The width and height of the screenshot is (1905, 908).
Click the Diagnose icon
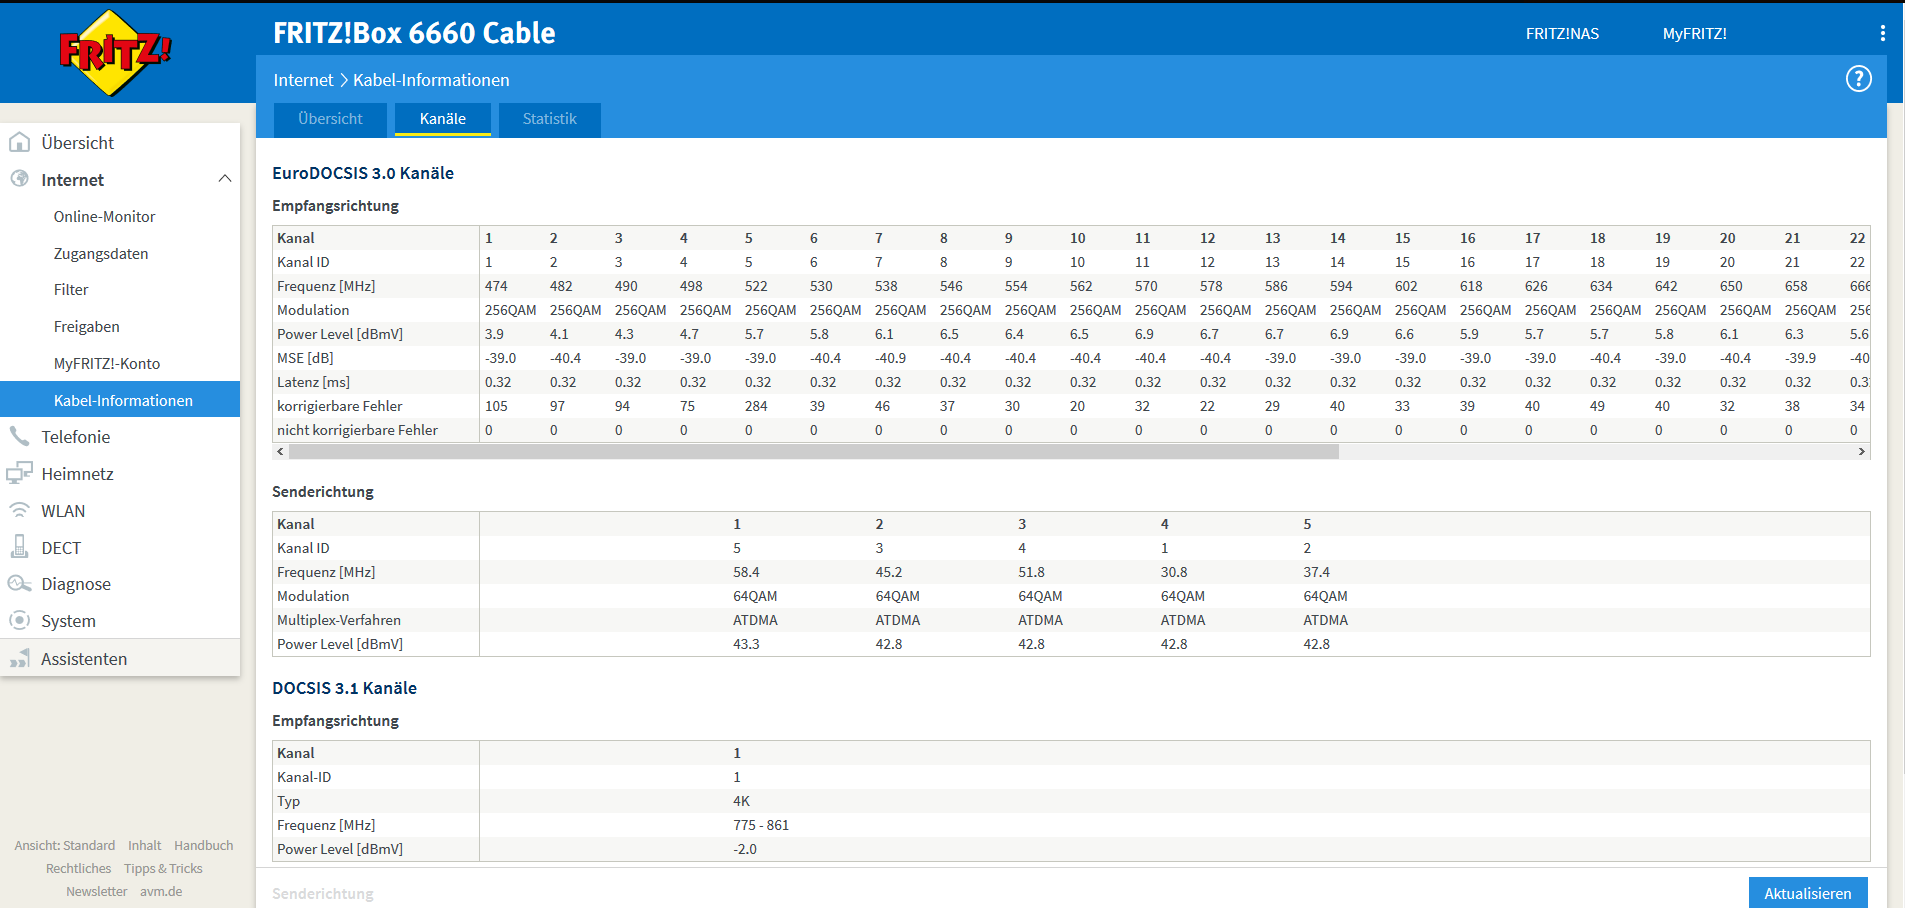point(19,584)
